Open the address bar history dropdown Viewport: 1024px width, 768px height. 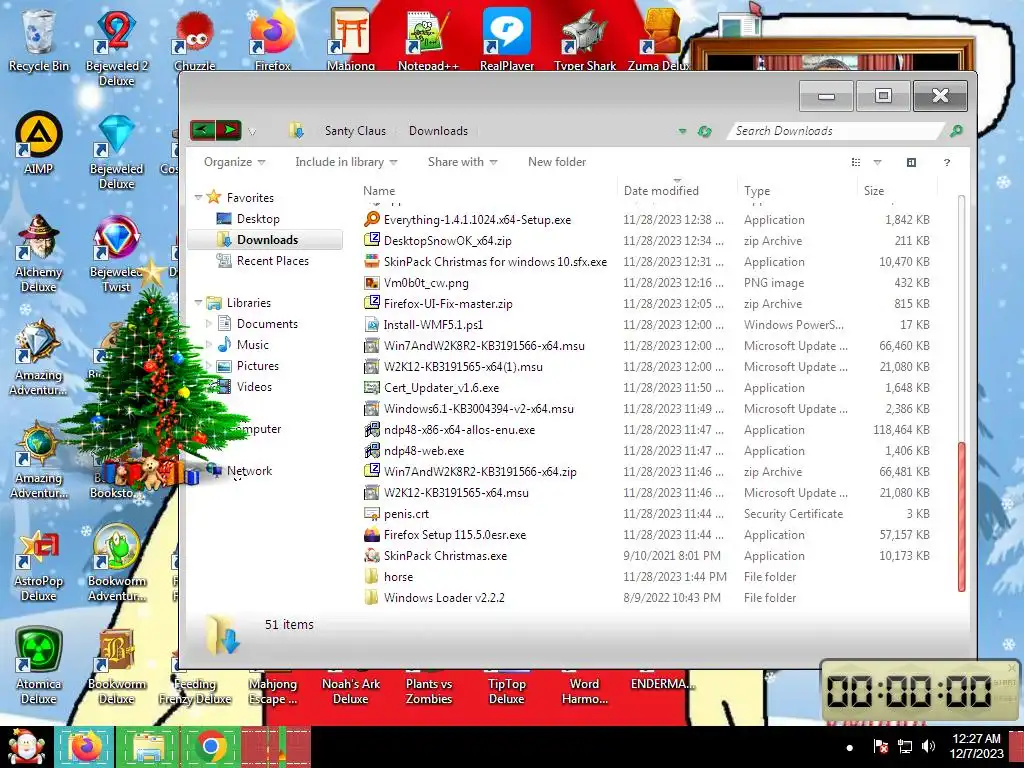682,131
